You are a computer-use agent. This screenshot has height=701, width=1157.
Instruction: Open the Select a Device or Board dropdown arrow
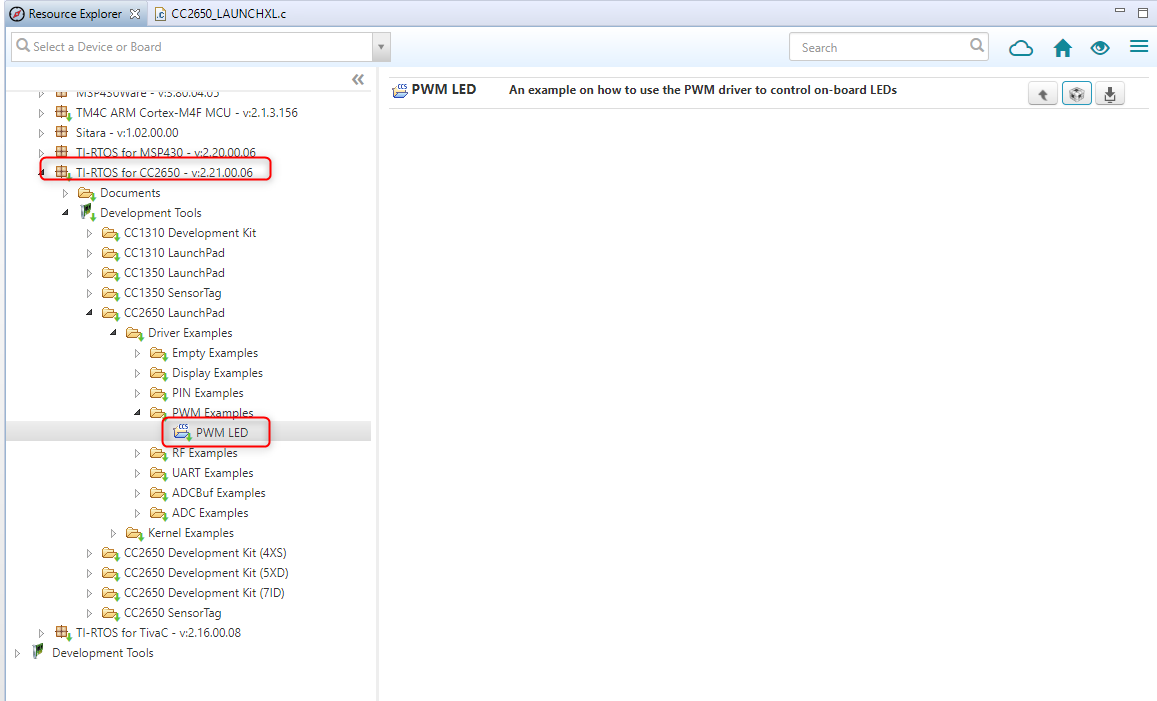coord(381,46)
